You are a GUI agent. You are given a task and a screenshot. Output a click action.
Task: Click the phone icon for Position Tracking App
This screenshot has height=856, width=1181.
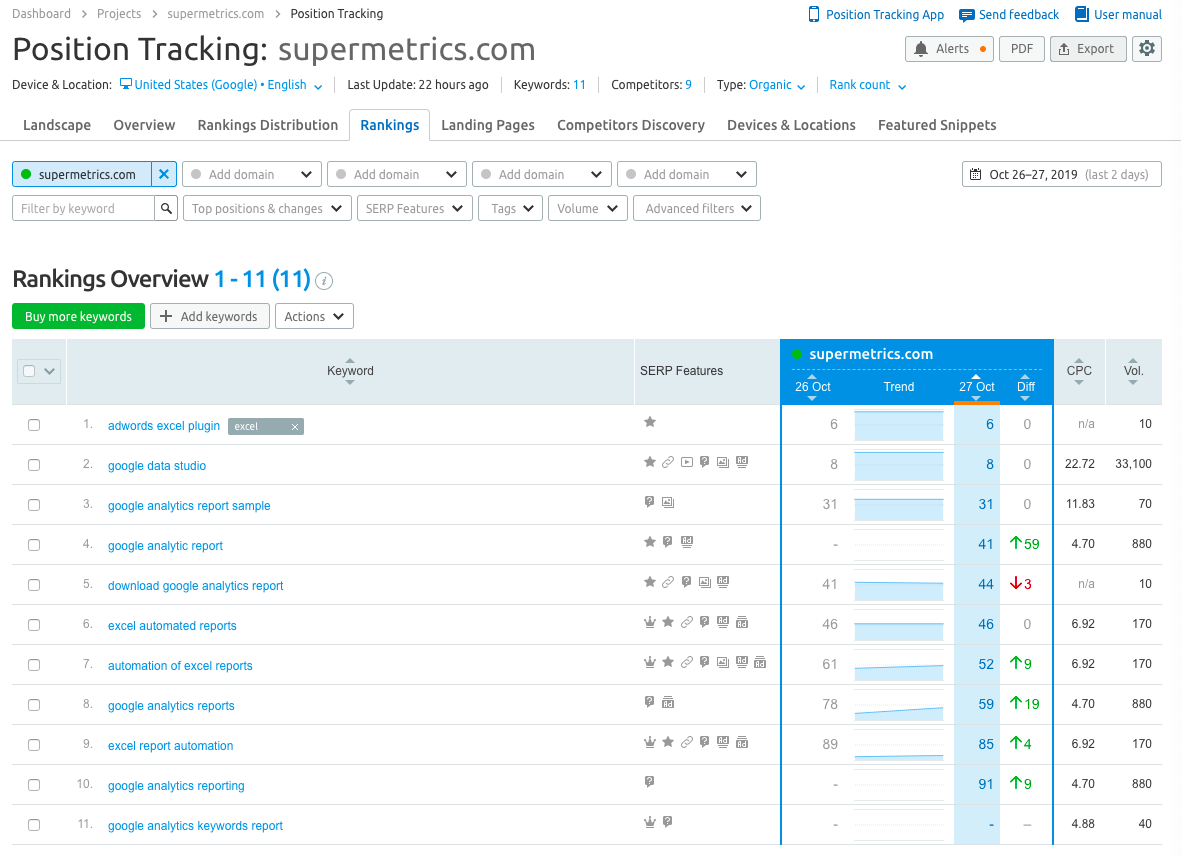[x=813, y=14]
